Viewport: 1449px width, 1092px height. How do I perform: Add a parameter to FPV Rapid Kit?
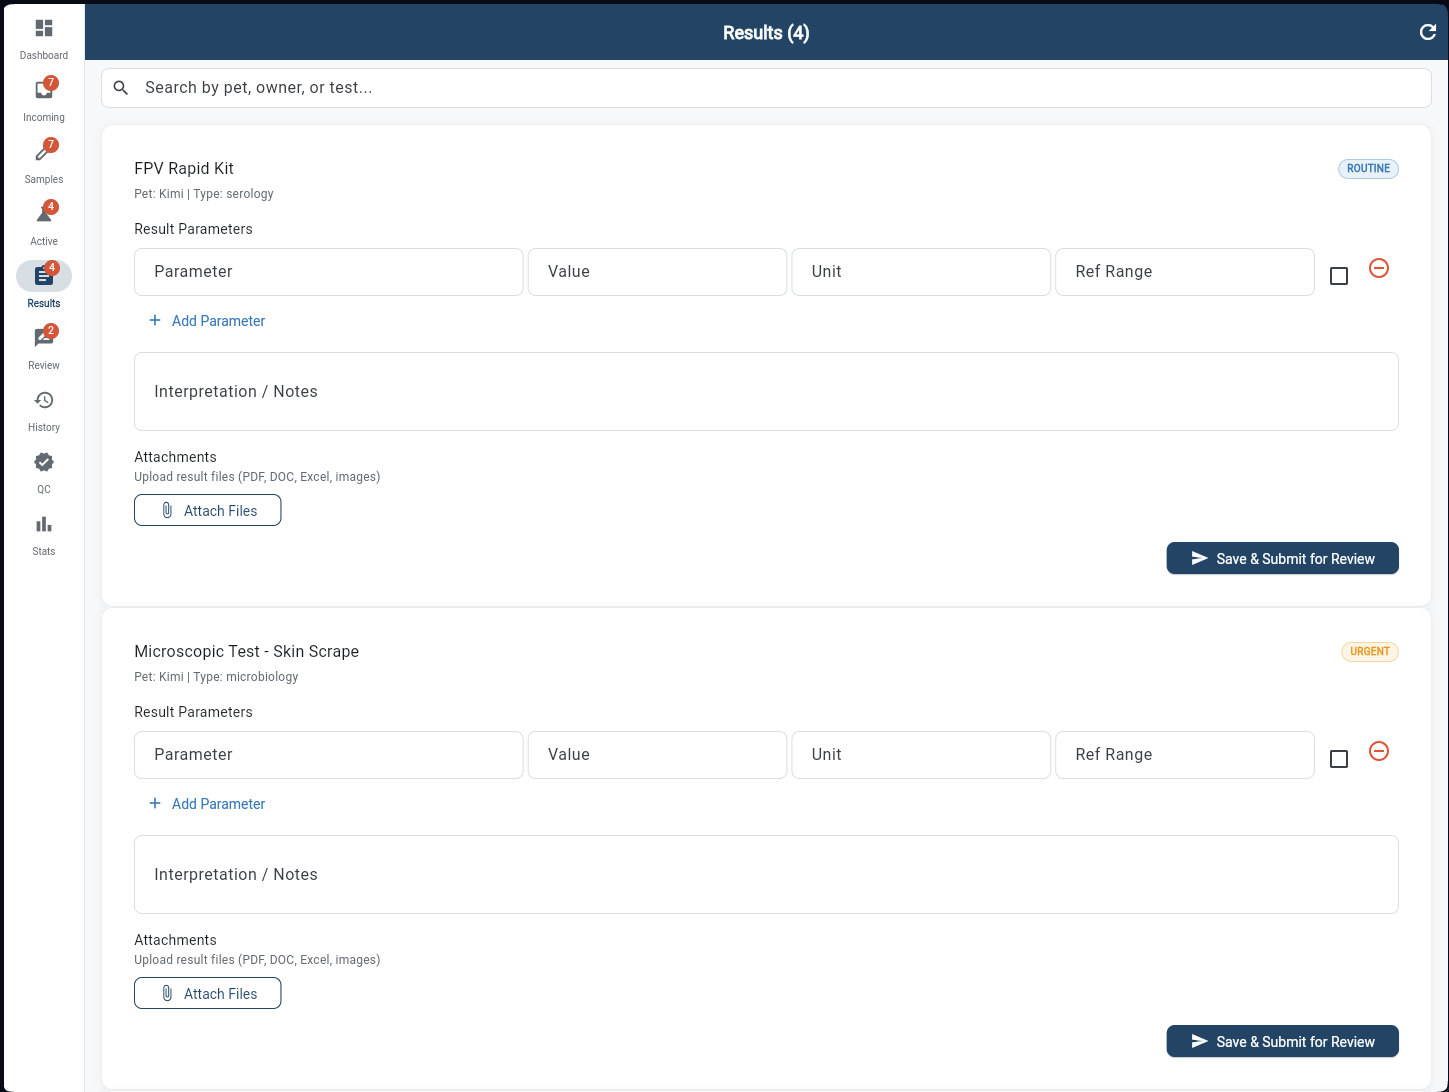click(207, 320)
